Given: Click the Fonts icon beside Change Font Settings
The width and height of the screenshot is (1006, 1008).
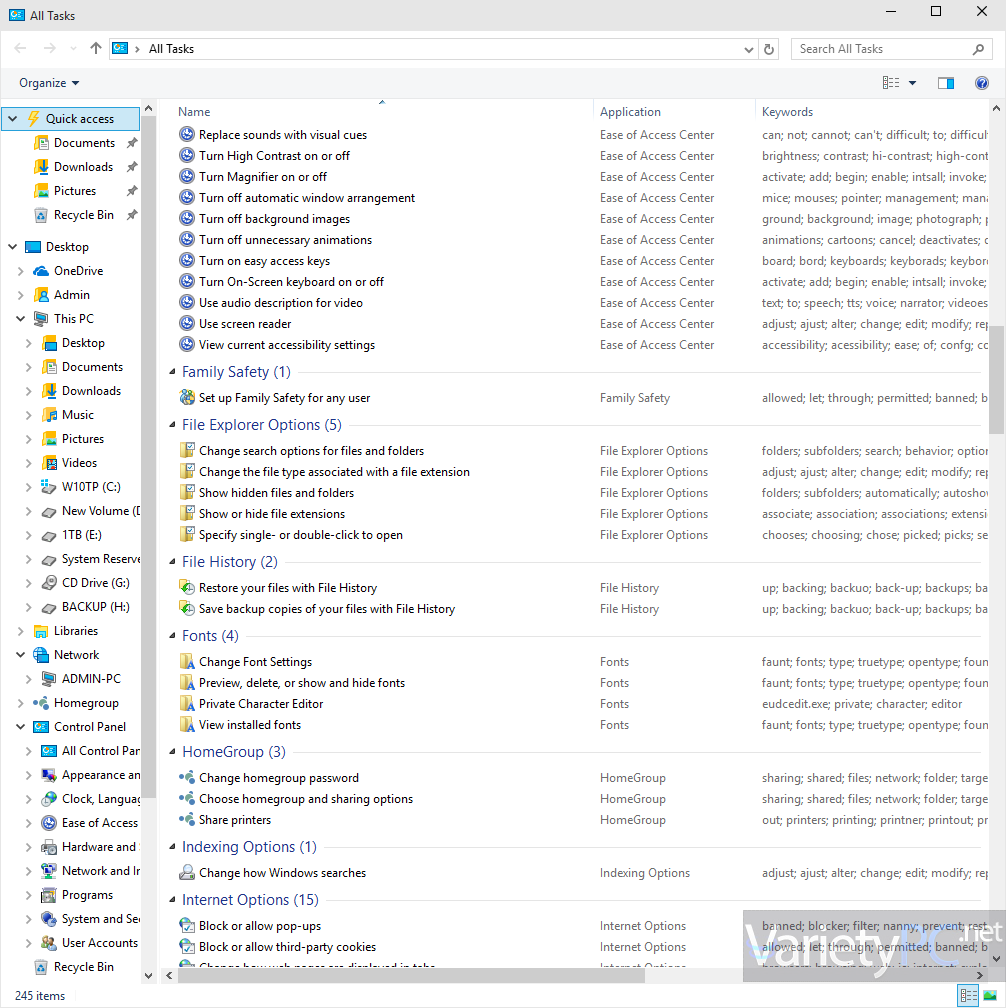Looking at the screenshot, I should point(187,661).
